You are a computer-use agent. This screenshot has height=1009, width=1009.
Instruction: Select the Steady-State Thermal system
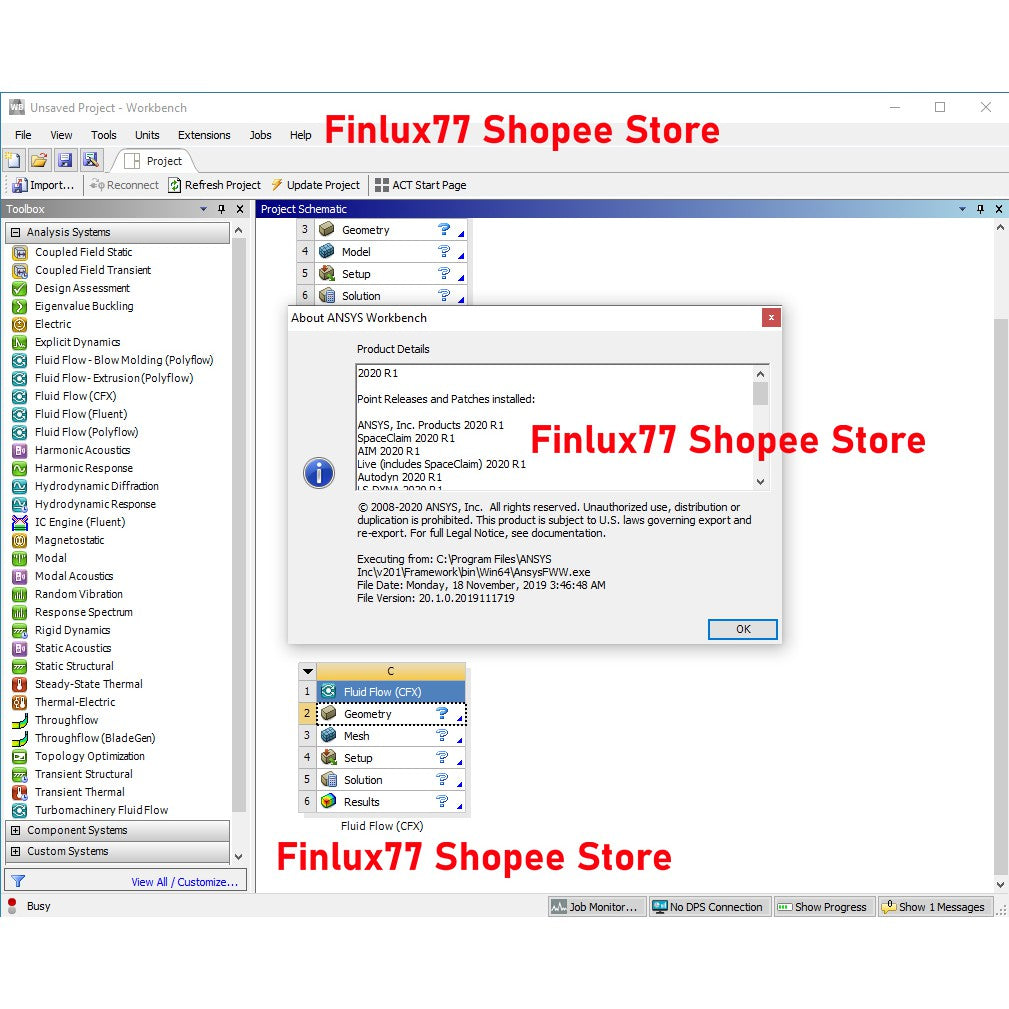[x=88, y=684]
